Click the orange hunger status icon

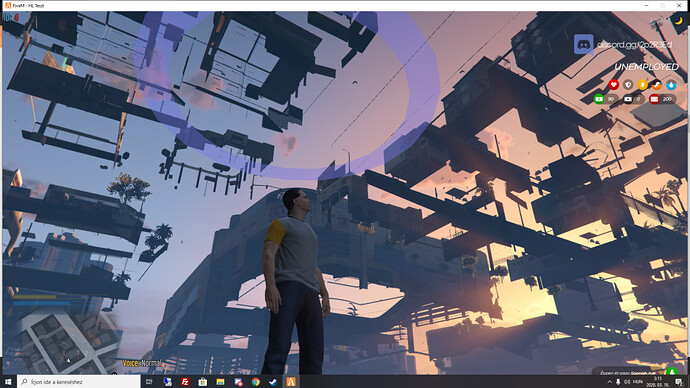(657, 84)
